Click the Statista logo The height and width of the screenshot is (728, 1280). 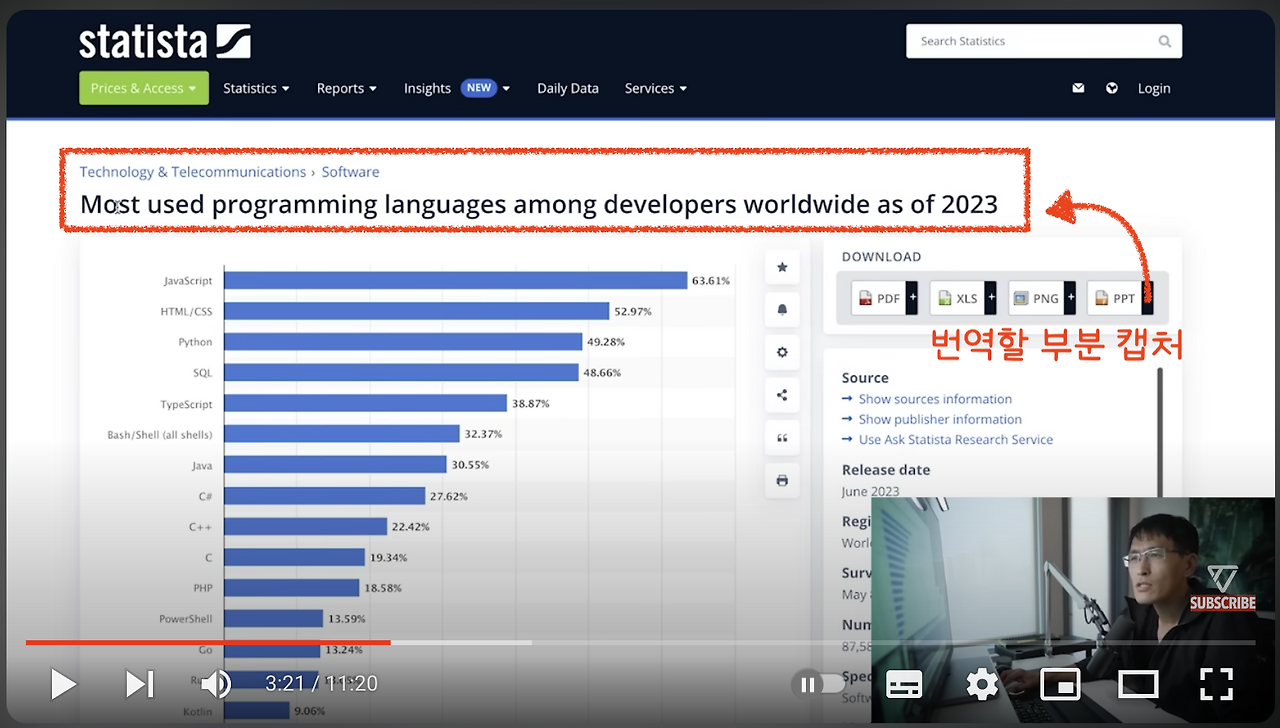tap(165, 41)
